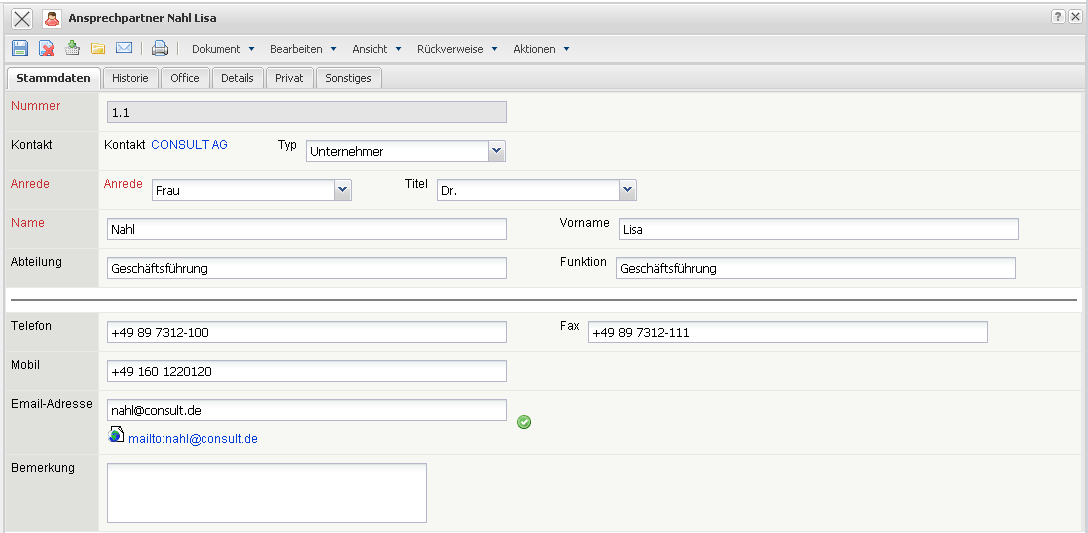Switch to the Historie tab
Viewport: 1088px width, 533px height.
[130, 78]
